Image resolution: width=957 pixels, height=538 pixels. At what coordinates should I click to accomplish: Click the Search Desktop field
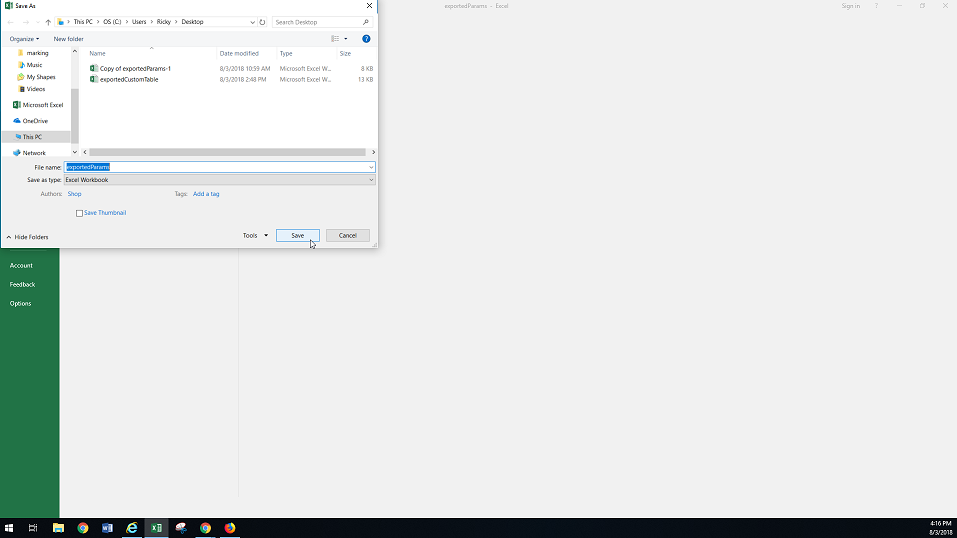click(318, 22)
